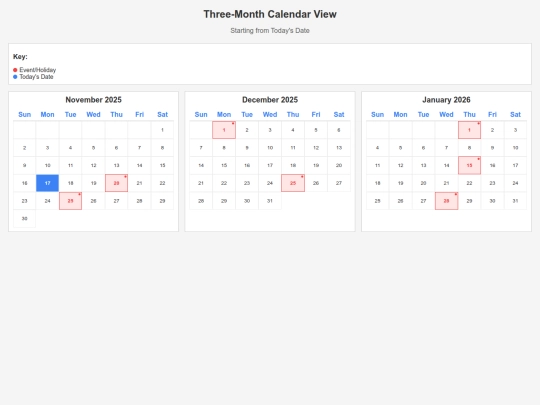Screen dimensions: 540x405
Task: Choose January 12 in the calendar
Action: coord(401,165)
